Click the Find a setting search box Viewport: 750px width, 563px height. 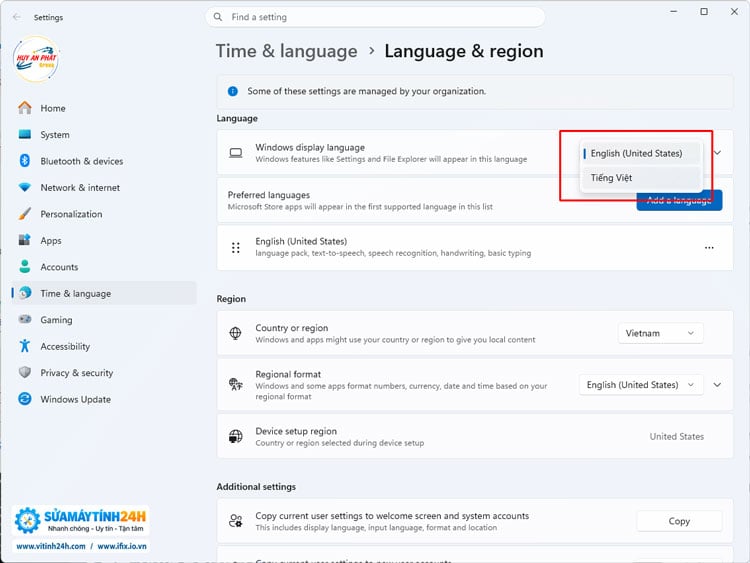pos(375,17)
